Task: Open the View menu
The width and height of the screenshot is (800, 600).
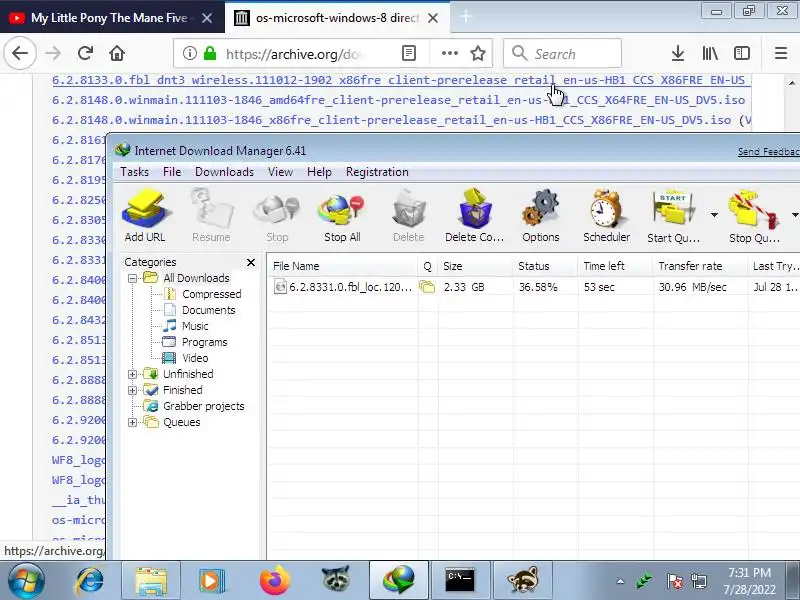Action: [281, 172]
